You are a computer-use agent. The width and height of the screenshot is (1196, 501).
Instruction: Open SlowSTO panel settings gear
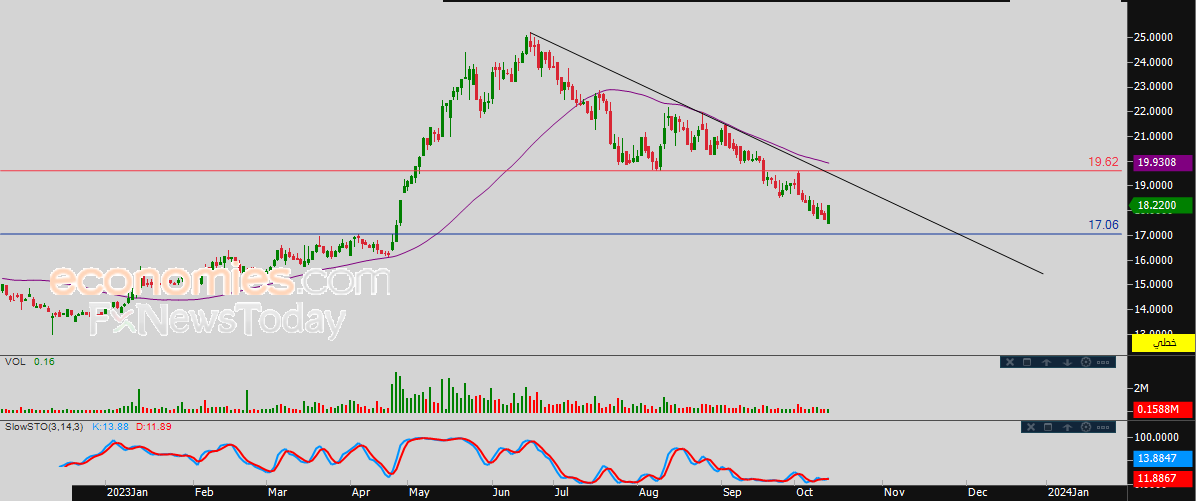coord(1086,427)
